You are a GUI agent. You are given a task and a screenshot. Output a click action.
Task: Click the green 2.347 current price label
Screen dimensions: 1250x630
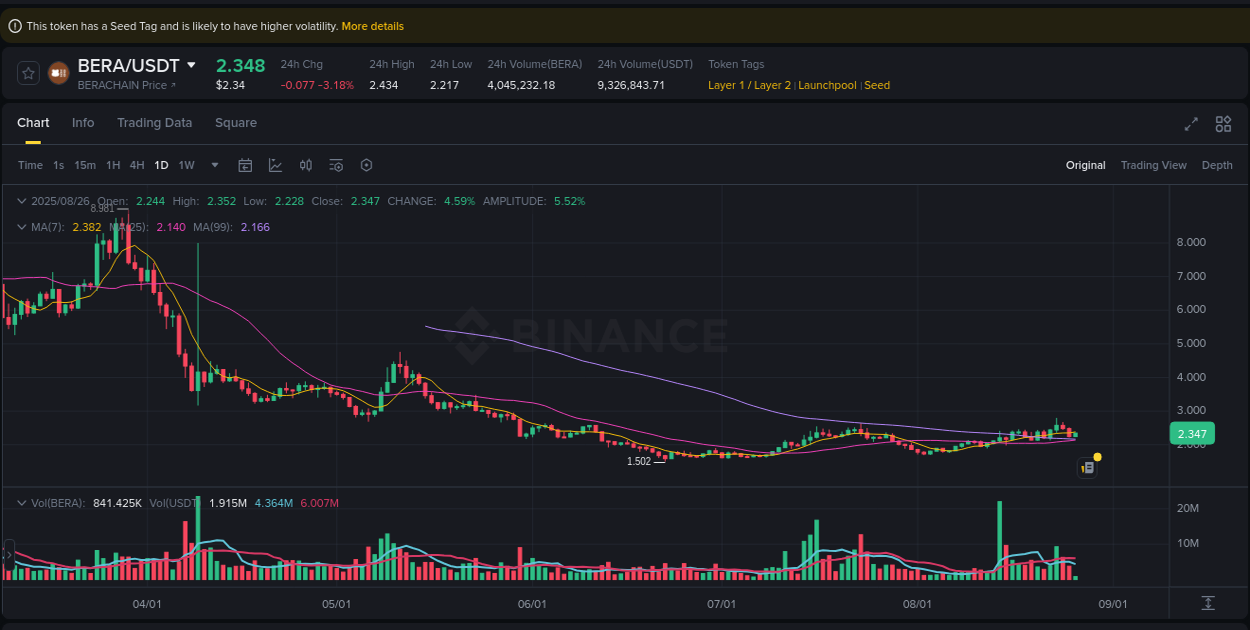tap(1192, 433)
